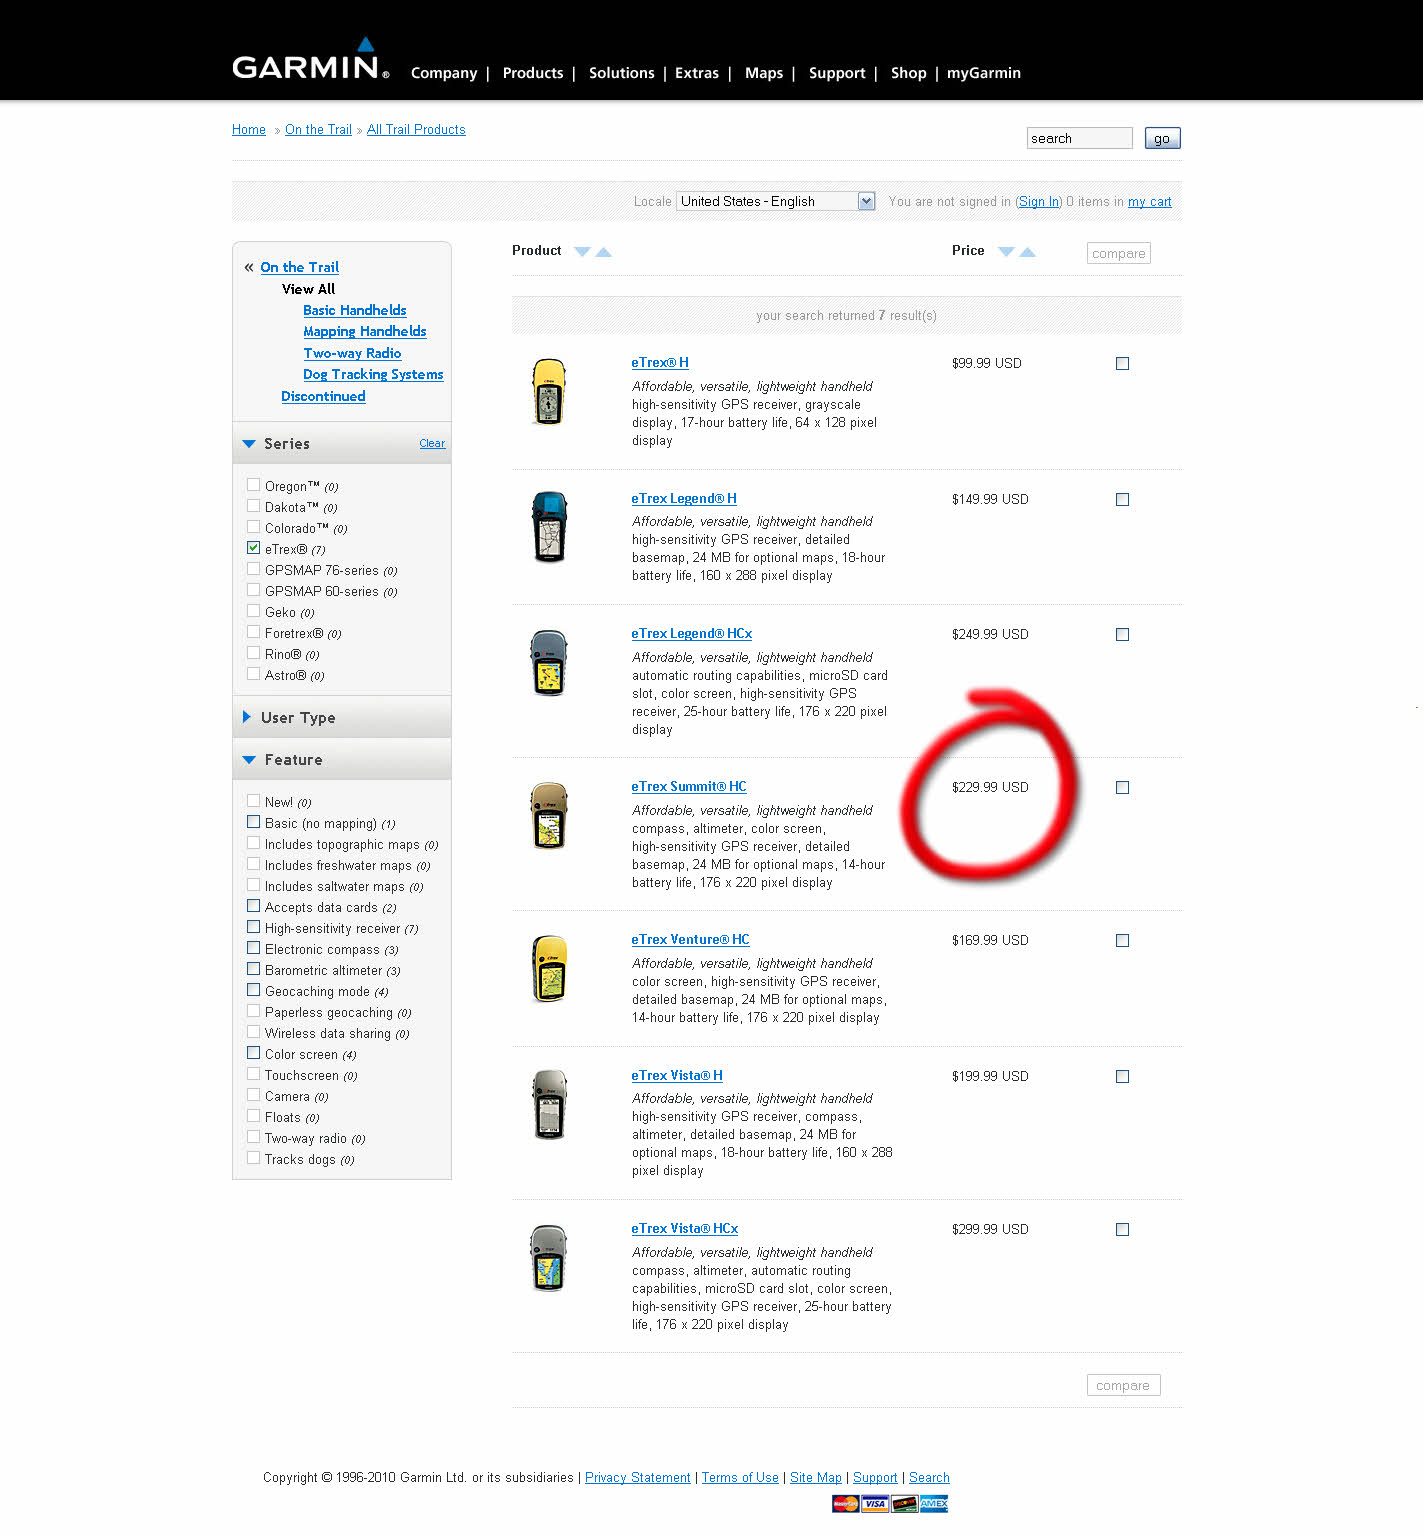The height and width of the screenshot is (1535, 1423).
Task: Open the eTrex Summit HC product image
Action: tap(549, 815)
